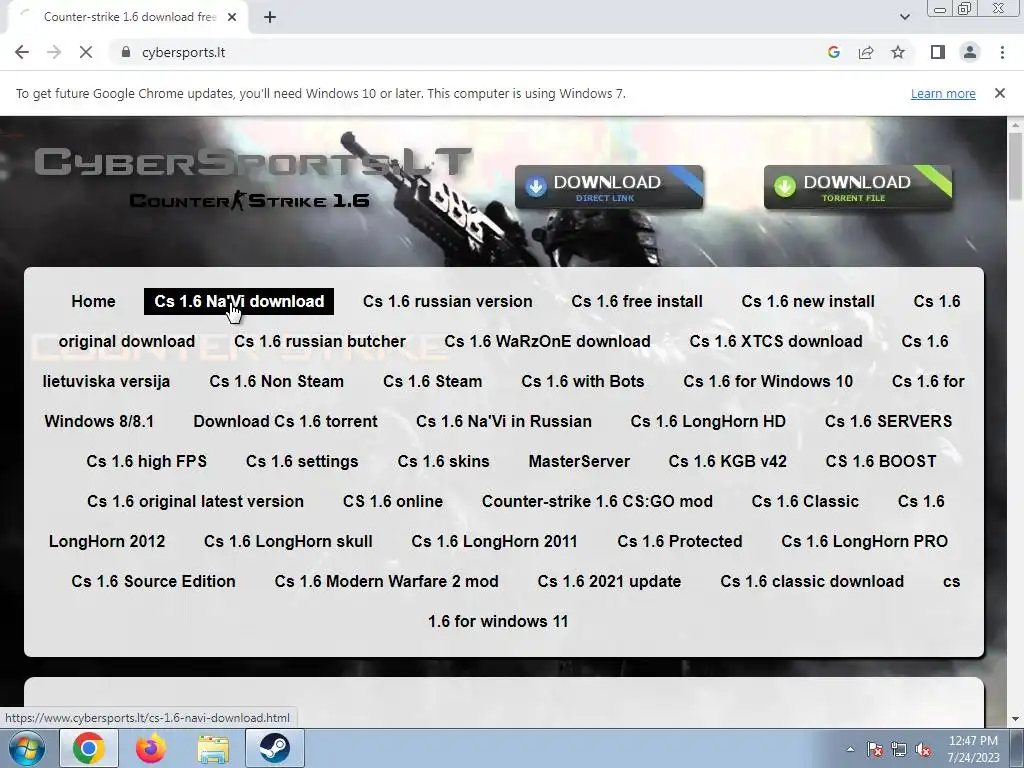Viewport: 1024px width, 768px height.
Task: Click the Download Direct Link button
Action: 609,187
